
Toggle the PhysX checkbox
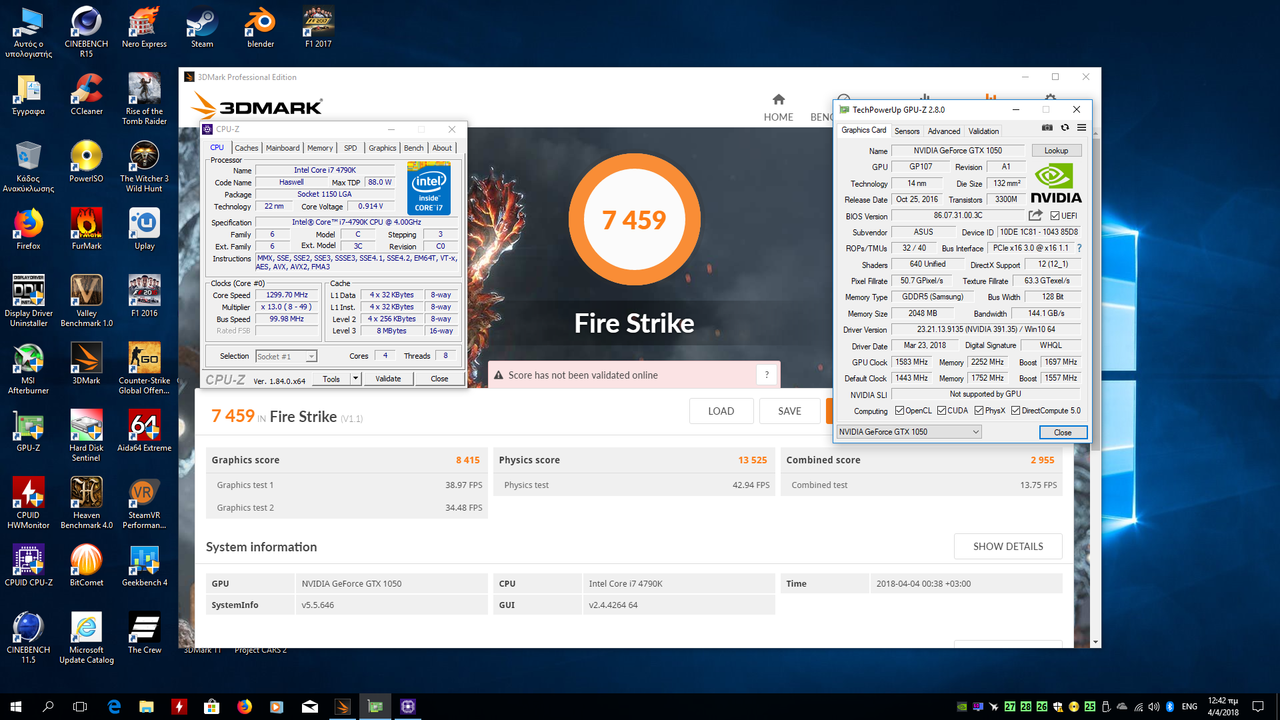tap(978, 411)
